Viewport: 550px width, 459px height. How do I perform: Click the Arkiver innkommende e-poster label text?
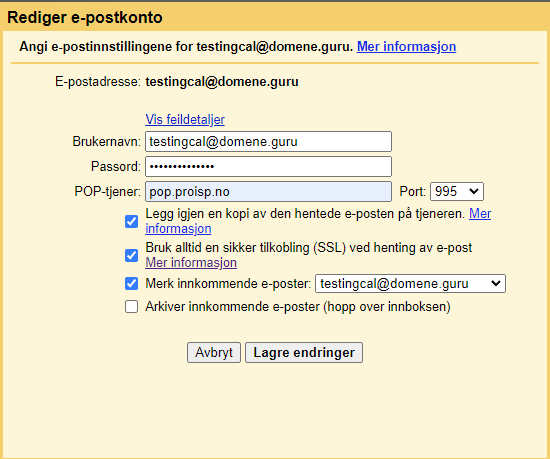click(298, 307)
